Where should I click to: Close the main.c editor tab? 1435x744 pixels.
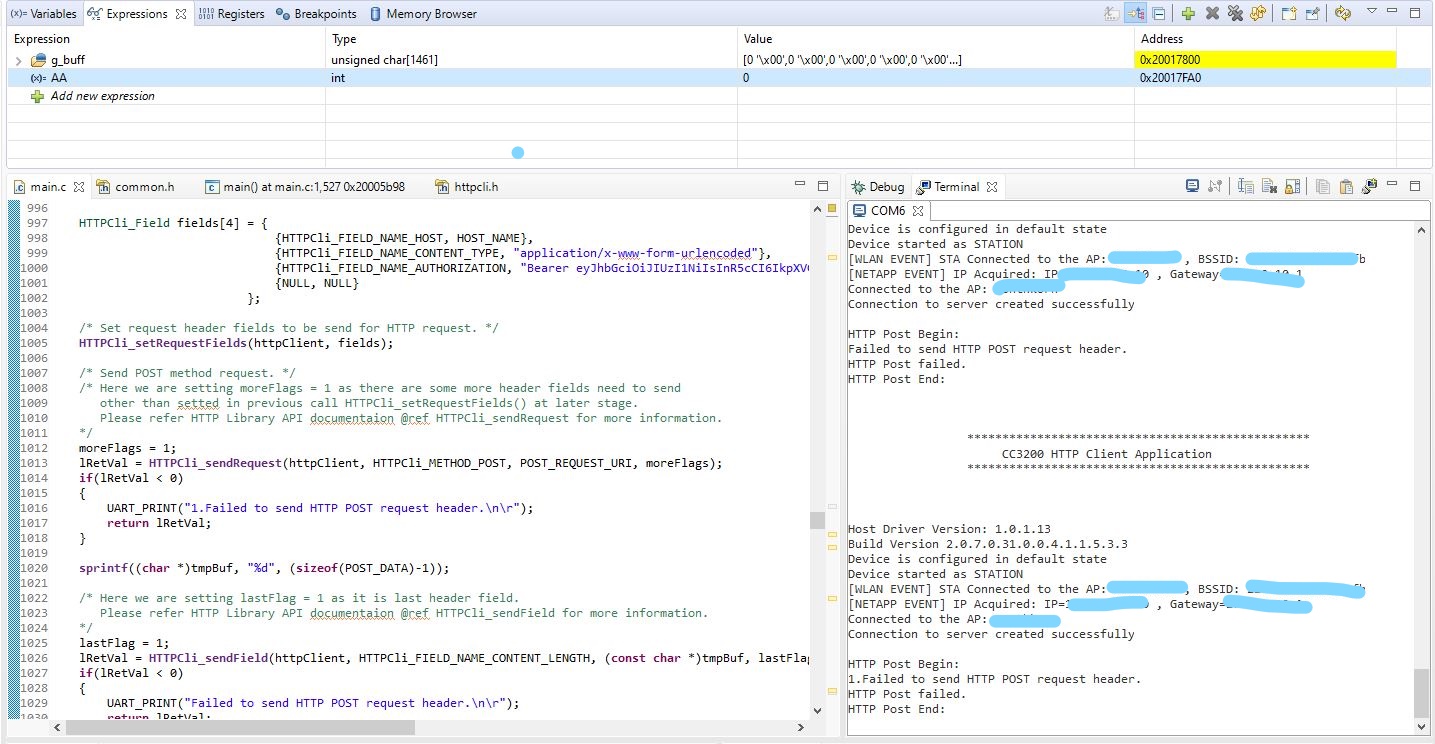(79, 187)
